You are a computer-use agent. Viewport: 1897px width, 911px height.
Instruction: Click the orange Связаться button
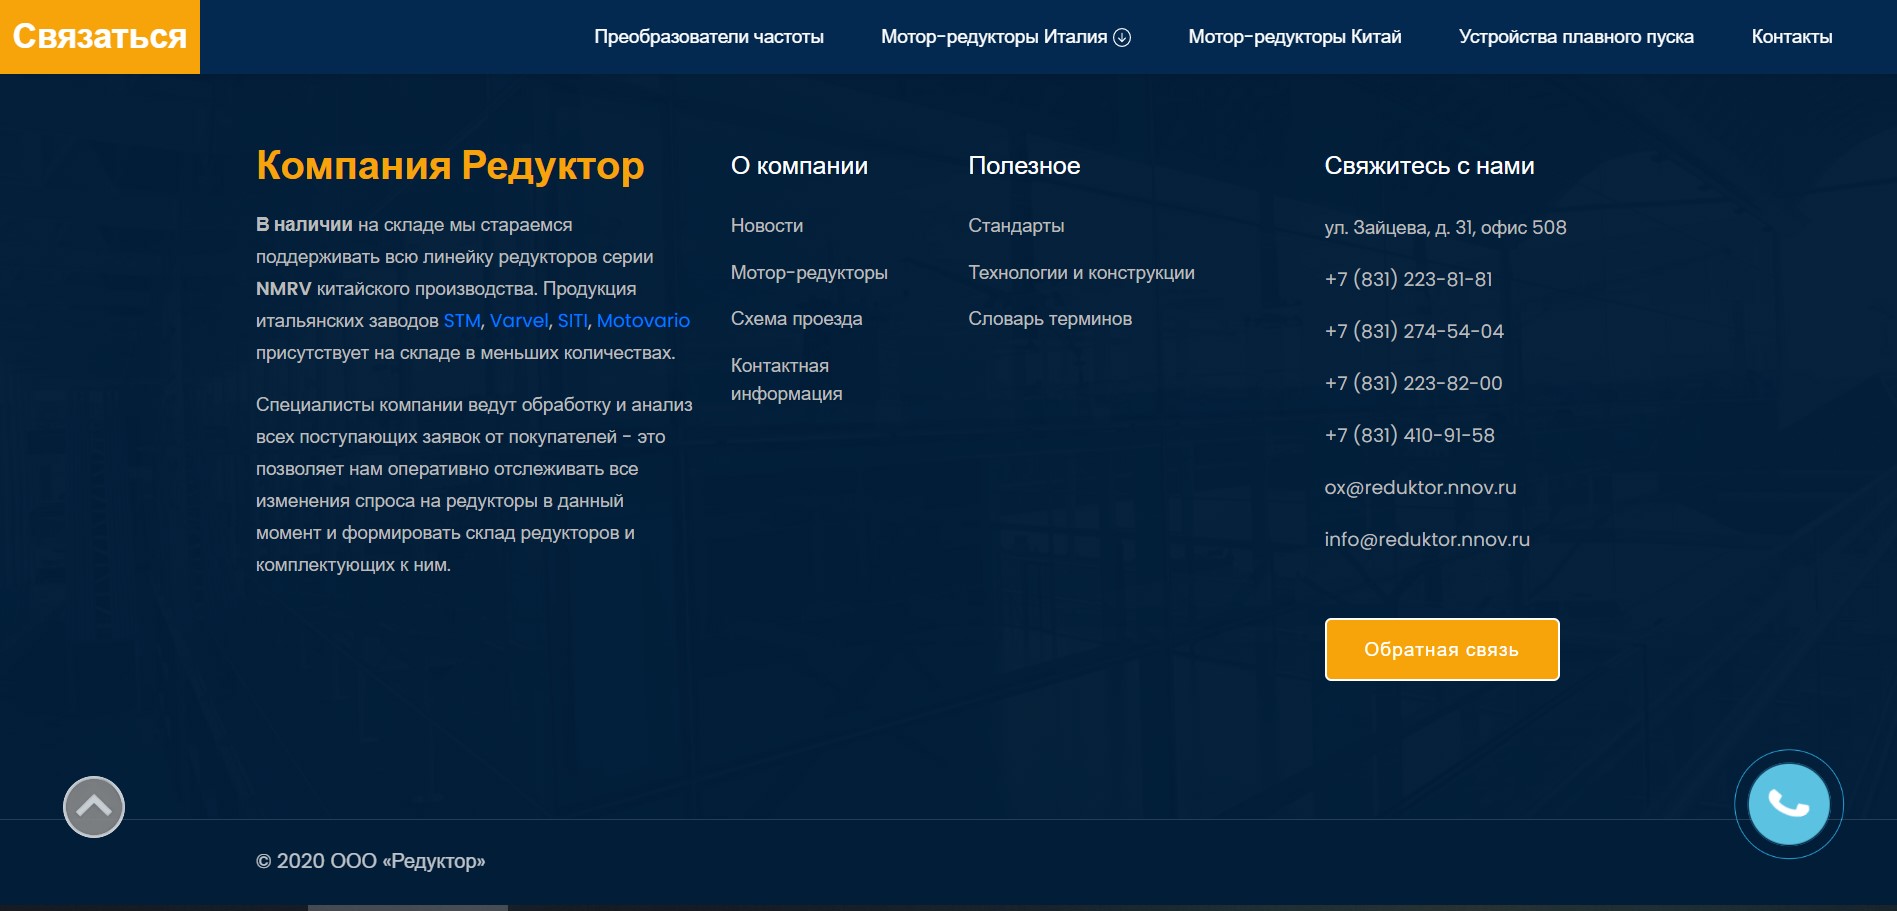100,37
